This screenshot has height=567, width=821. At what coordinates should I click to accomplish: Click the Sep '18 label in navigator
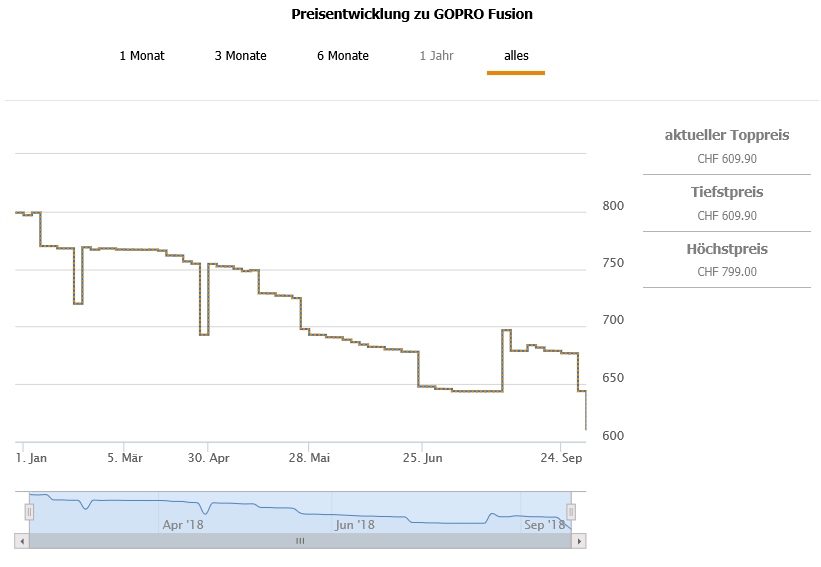[544, 524]
